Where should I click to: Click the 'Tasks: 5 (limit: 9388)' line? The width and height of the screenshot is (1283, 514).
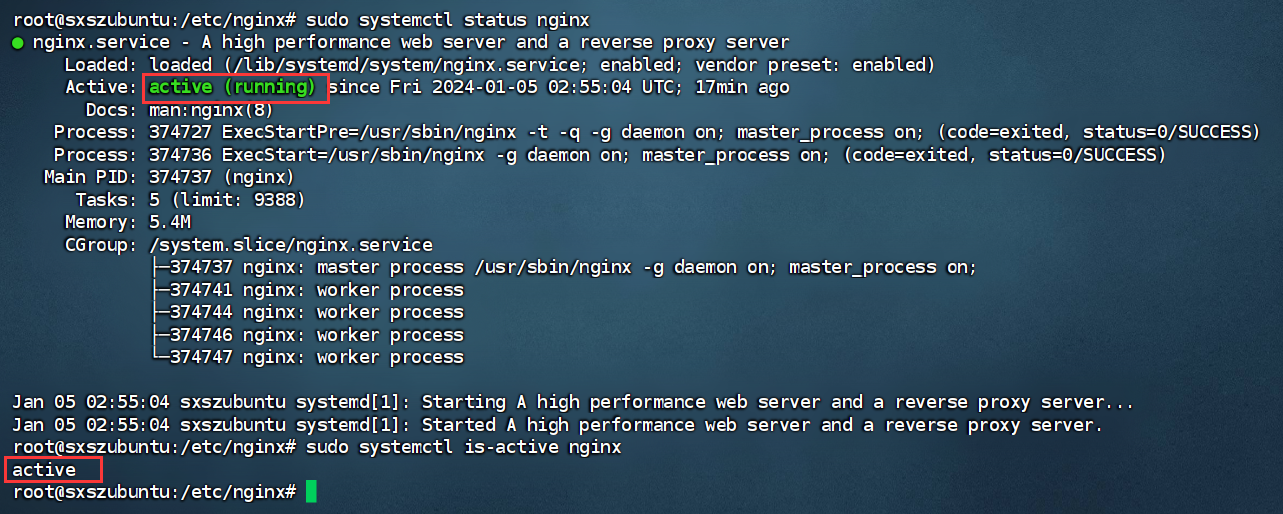190,200
